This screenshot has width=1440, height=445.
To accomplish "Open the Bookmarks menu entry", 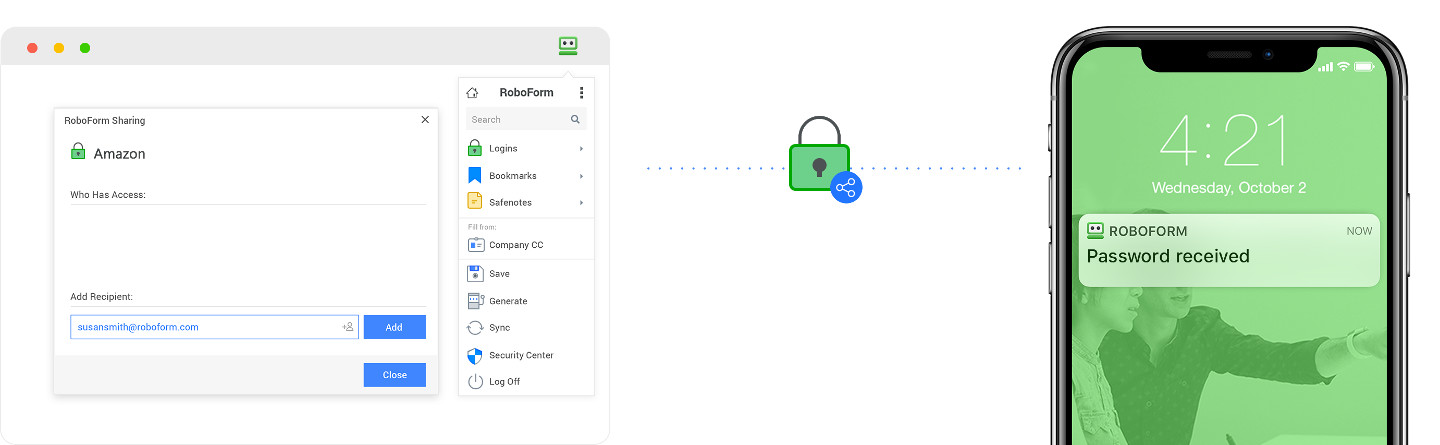I will point(526,176).
